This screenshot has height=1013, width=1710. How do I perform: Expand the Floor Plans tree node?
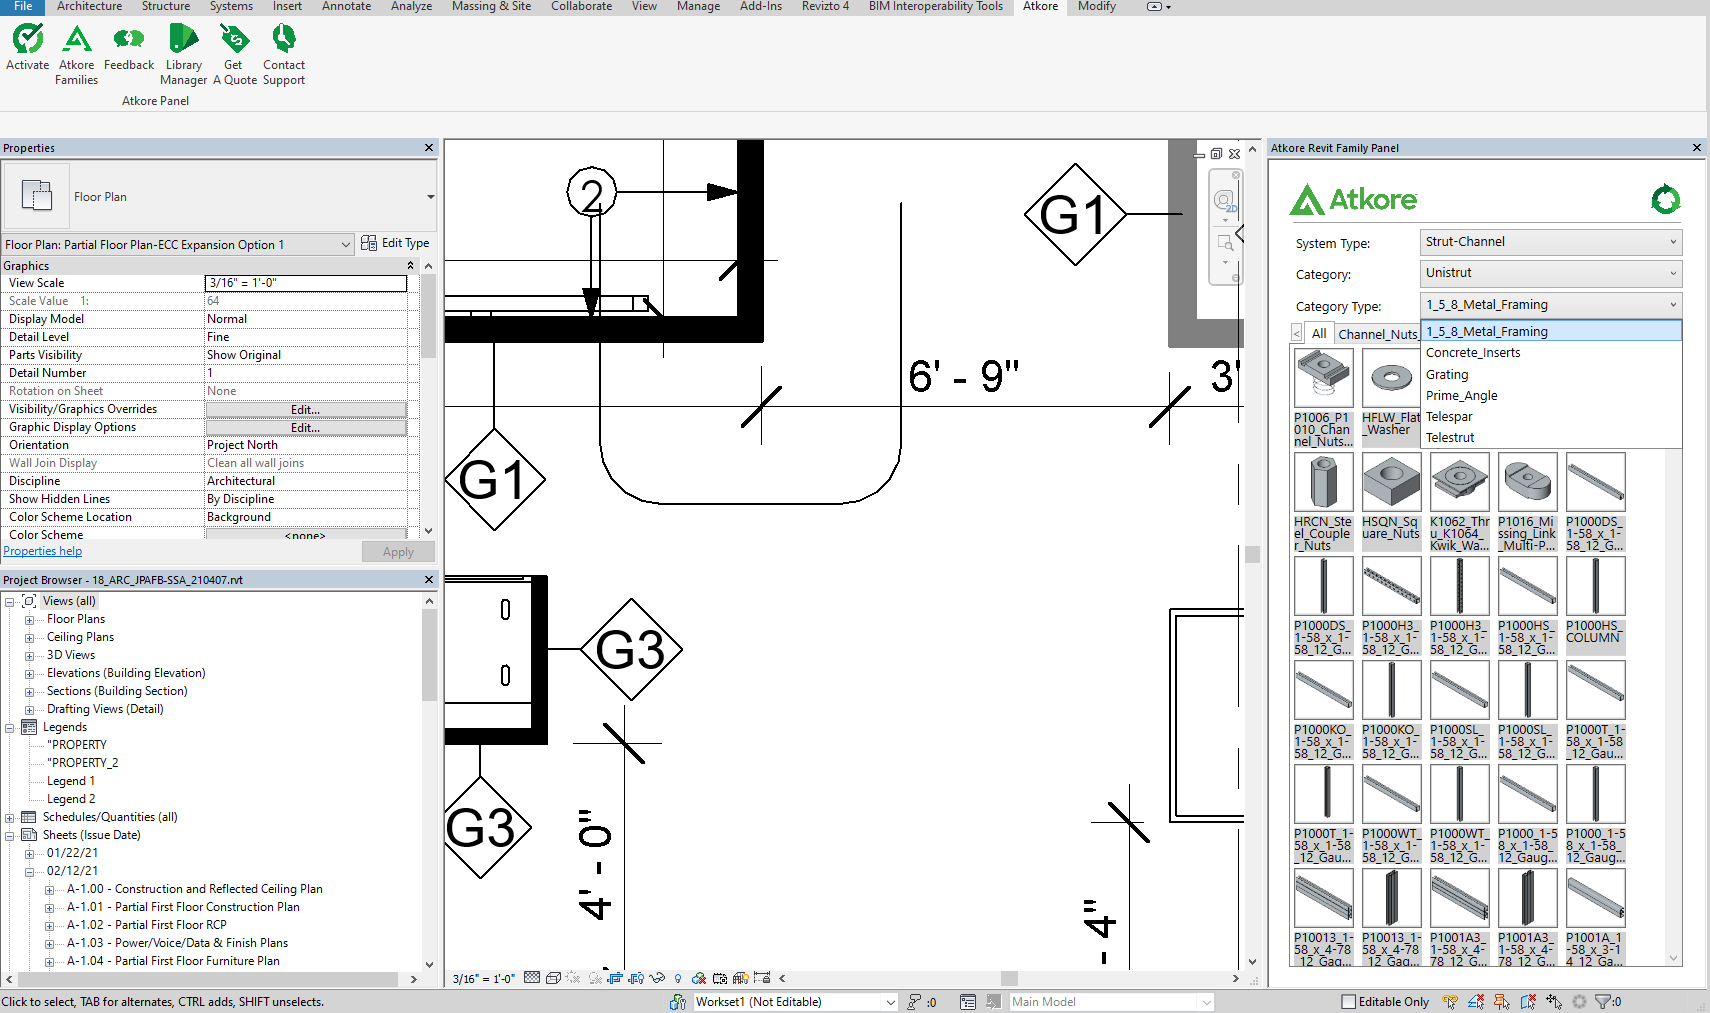(x=30, y=619)
